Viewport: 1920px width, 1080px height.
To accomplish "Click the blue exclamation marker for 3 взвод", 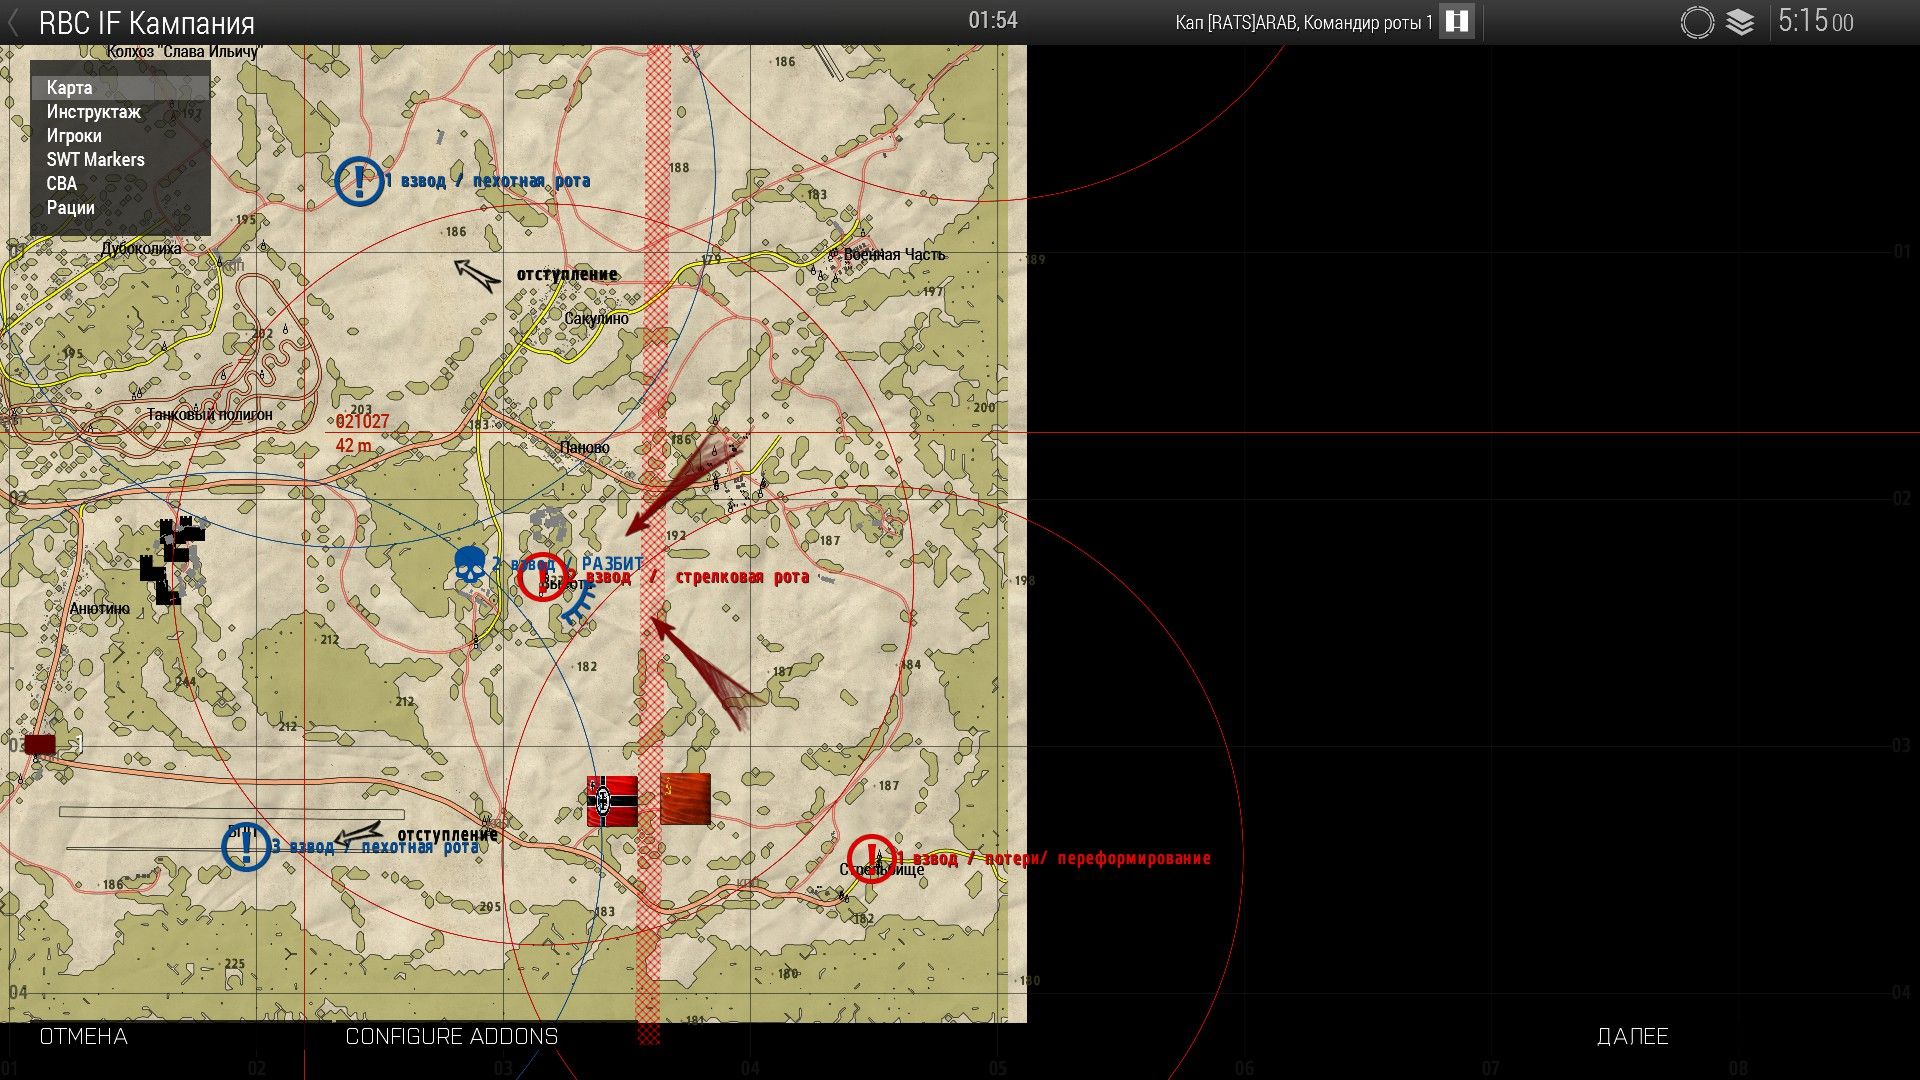I will (x=246, y=847).
